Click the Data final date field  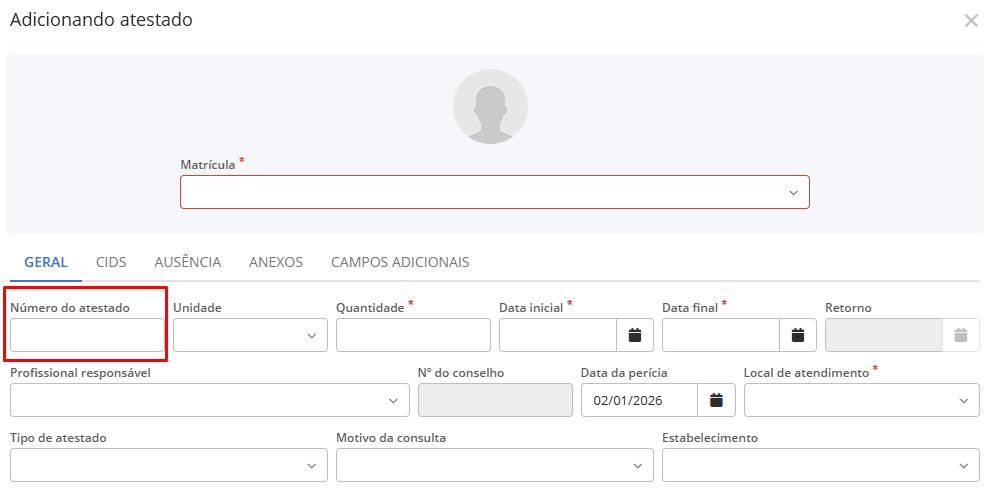(721, 335)
